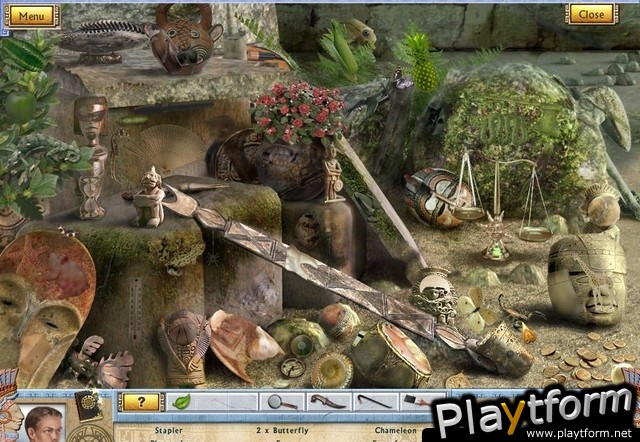This screenshot has height=442, width=640.
Task: Click the Close button
Action: click(x=591, y=15)
